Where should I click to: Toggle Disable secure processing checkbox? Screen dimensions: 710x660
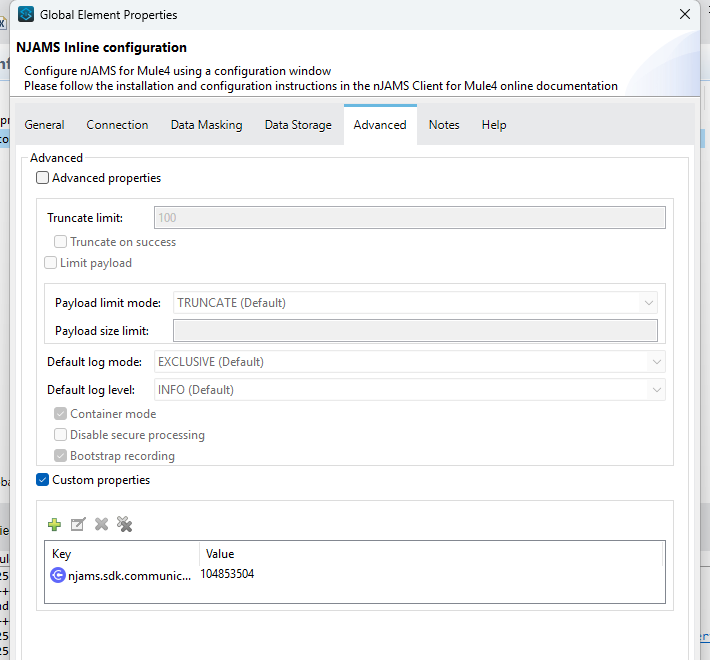60,435
